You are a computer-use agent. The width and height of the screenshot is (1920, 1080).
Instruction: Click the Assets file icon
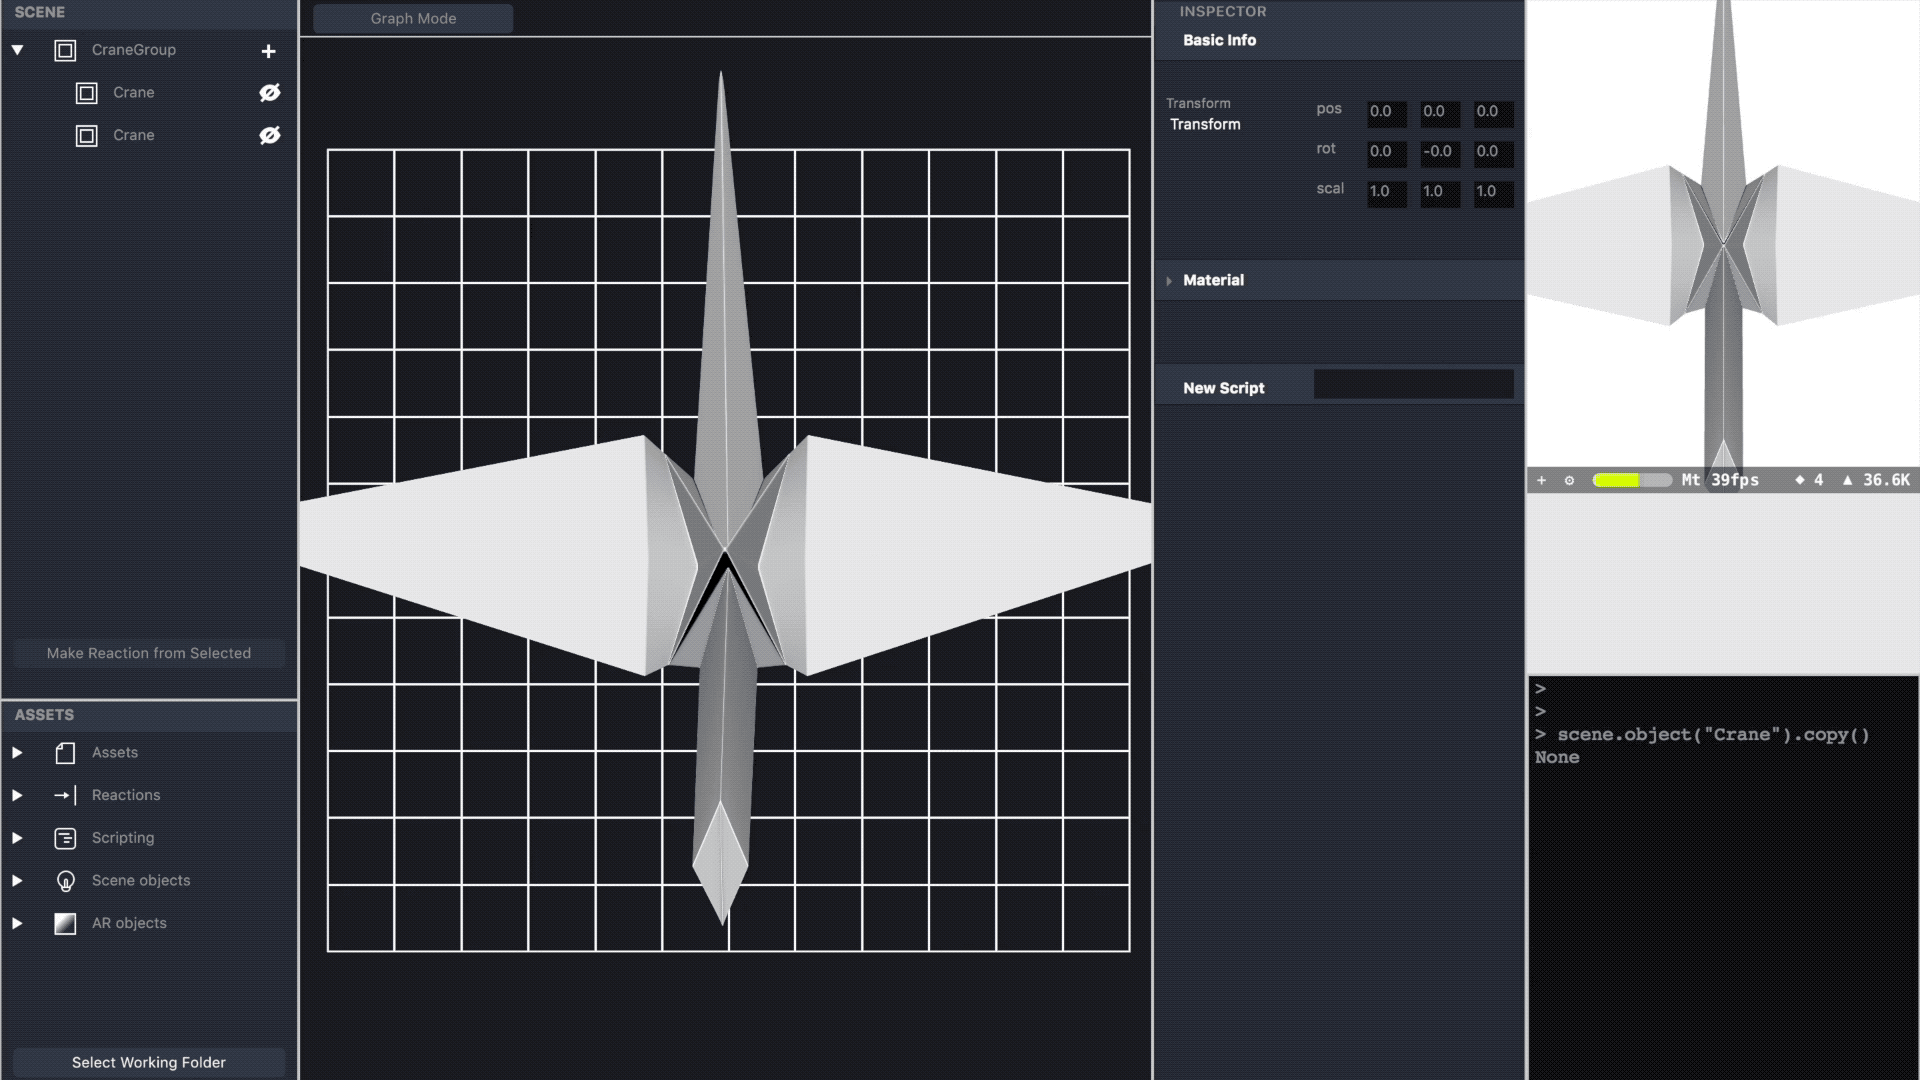[x=65, y=753]
